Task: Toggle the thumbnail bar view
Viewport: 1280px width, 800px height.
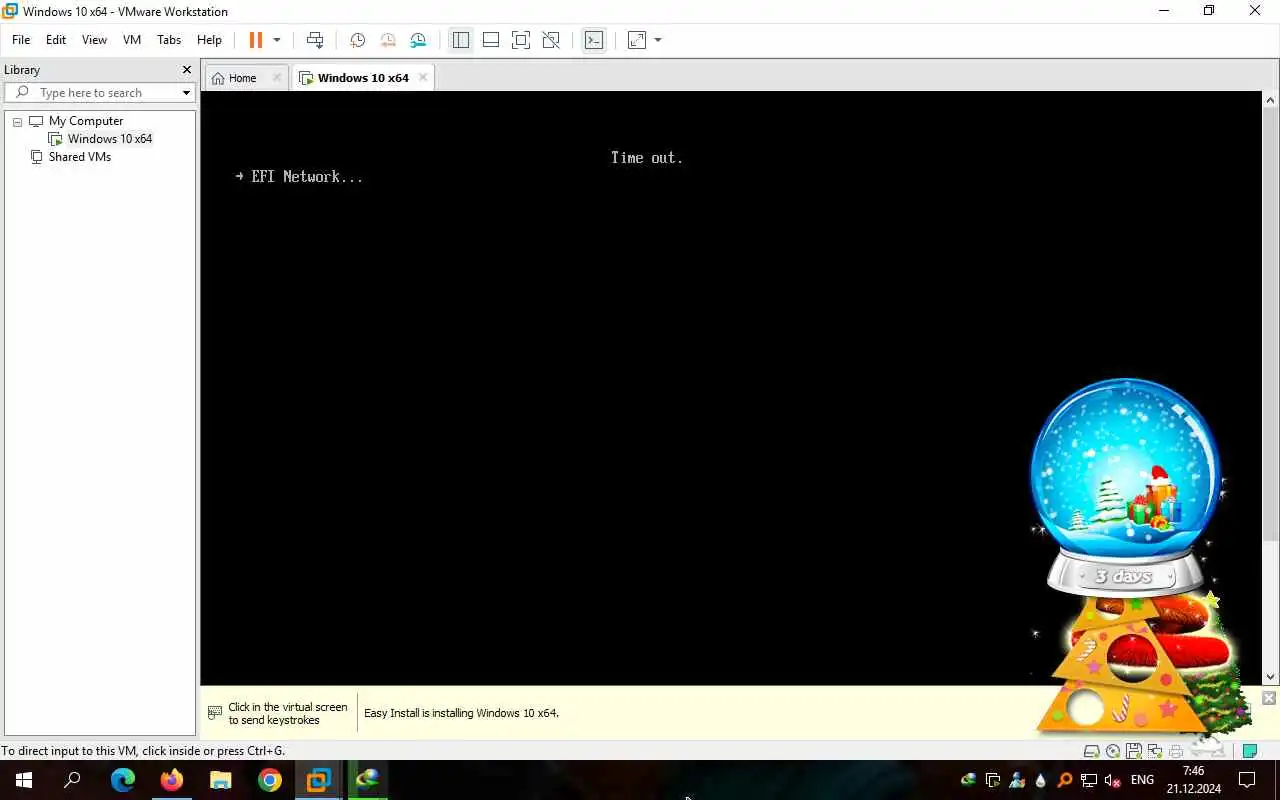Action: (491, 40)
